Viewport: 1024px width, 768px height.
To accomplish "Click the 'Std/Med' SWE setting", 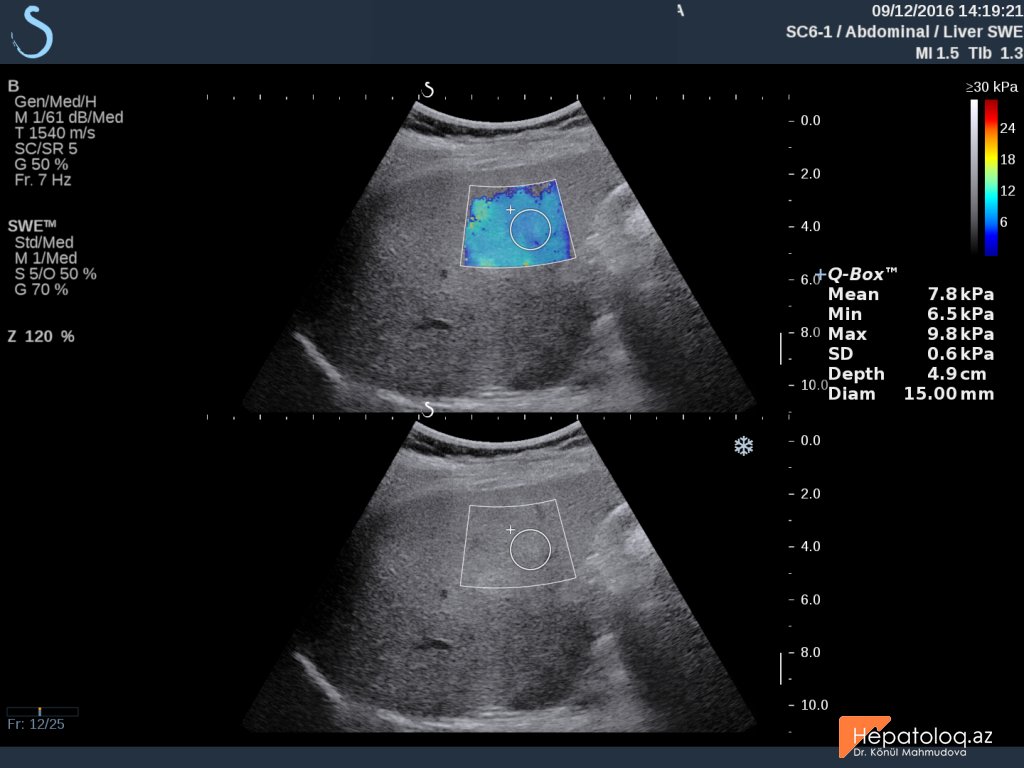I will [x=44, y=242].
